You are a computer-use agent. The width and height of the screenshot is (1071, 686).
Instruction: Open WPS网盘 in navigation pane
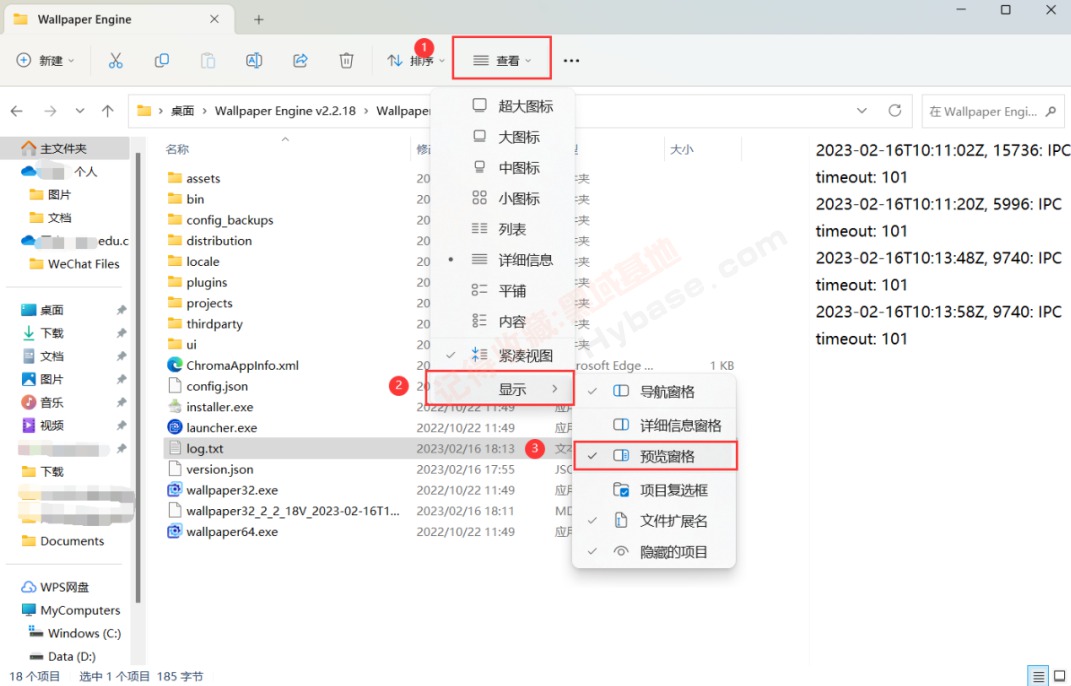(x=56, y=587)
